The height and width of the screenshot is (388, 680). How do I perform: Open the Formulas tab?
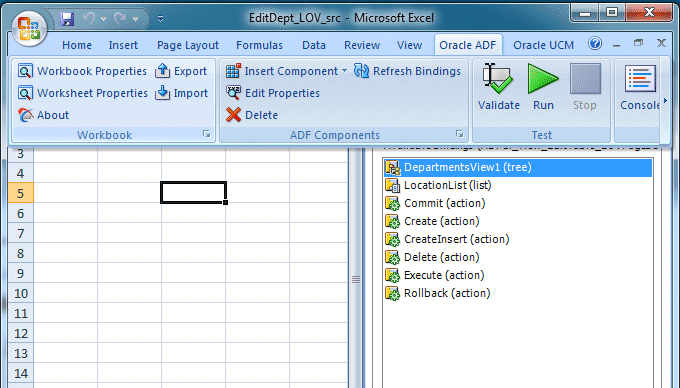259,45
